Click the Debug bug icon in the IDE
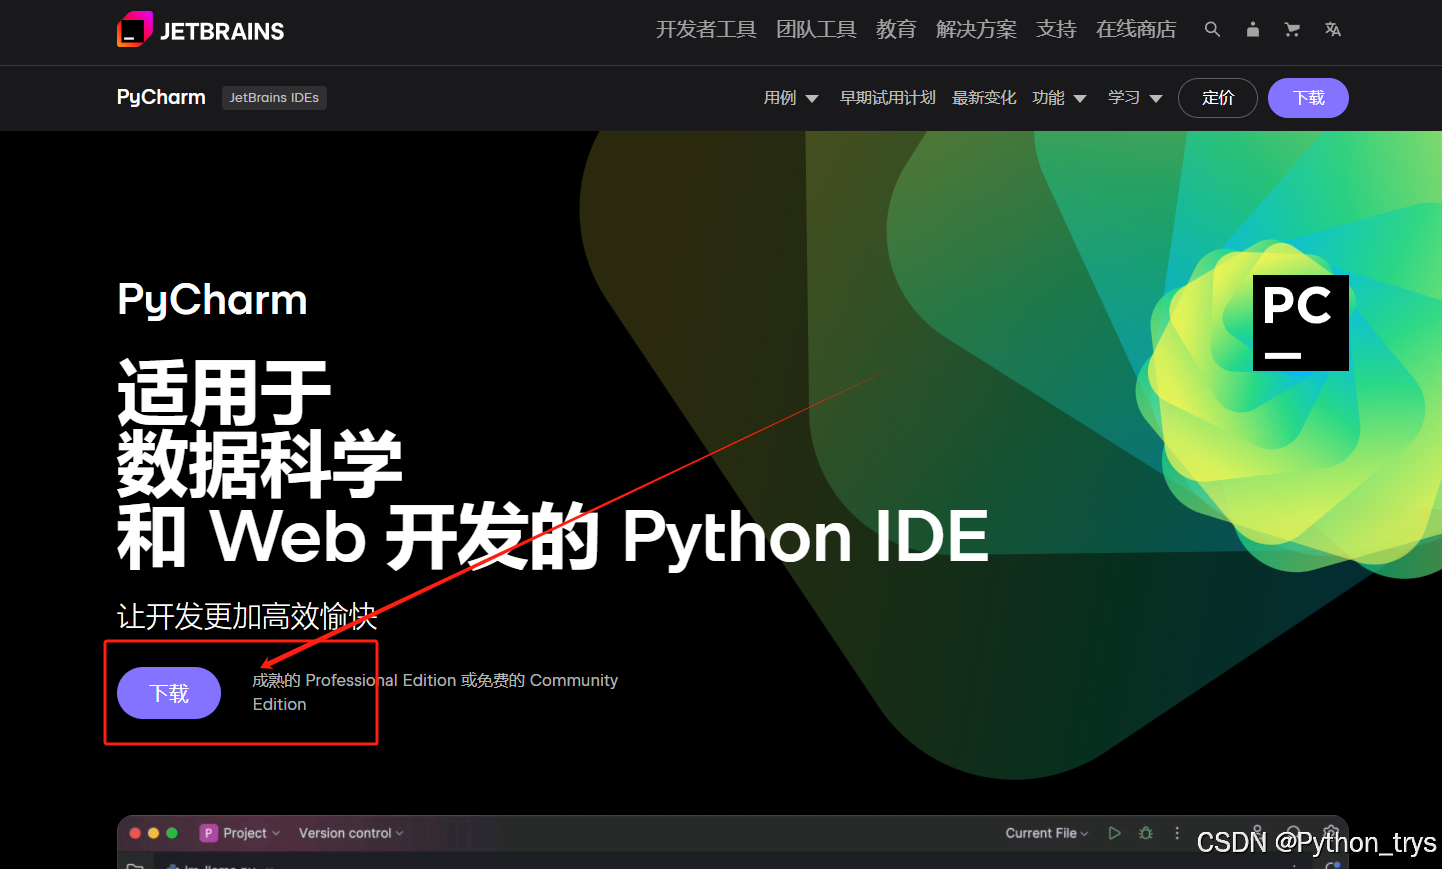Screen dimensions: 1442x869 click(1145, 832)
